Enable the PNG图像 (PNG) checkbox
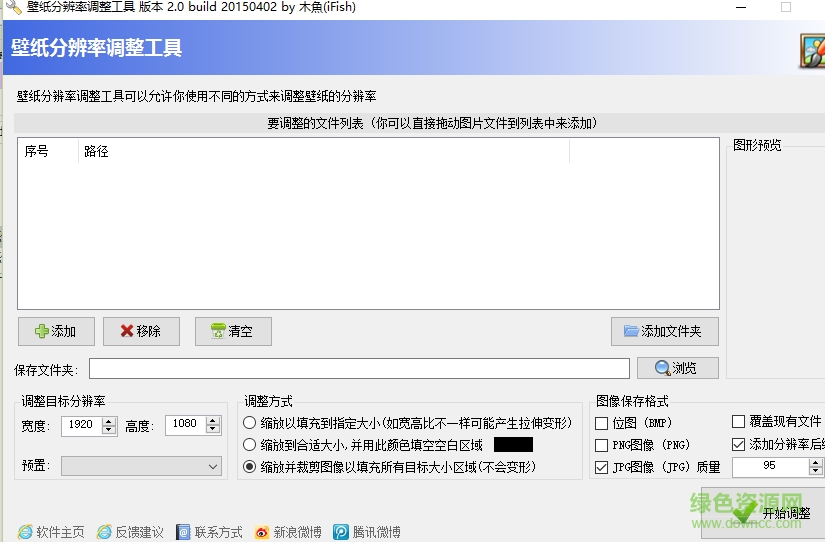Screen dimensions: 825x542 tap(601, 445)
